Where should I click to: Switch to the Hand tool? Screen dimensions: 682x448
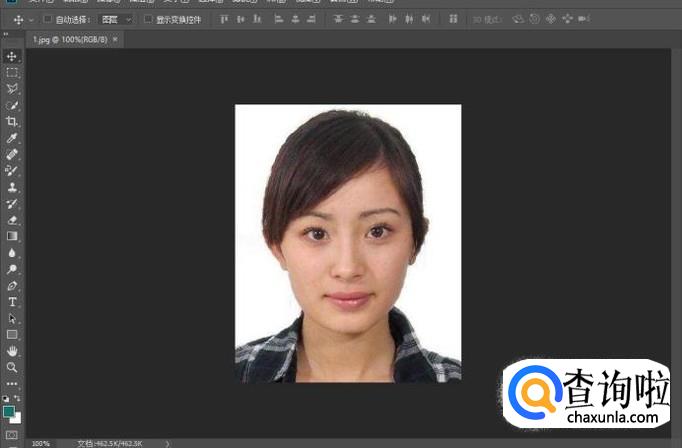pos(12,351)
